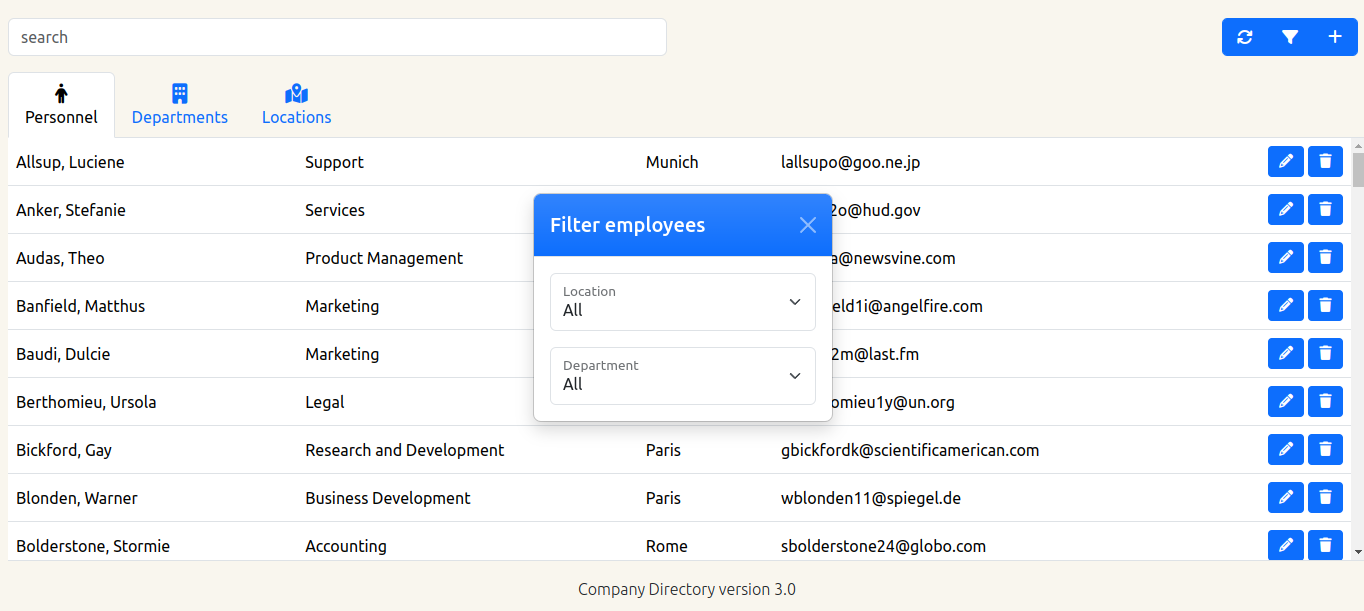Click the plus icon to add entry
1364x611 pixels.
pyautogui.click(x=1335, y=37)
